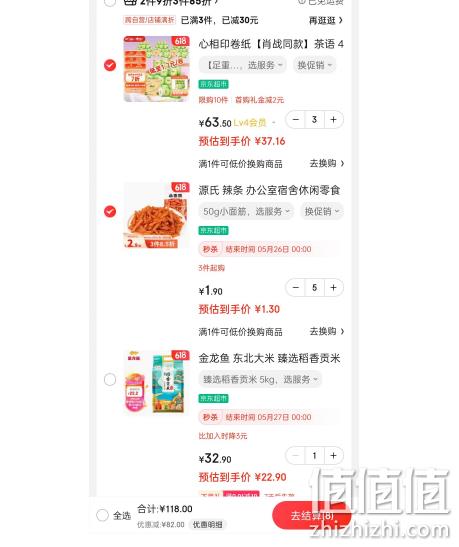Select the 金龙鱼 rice item checkbox
The image size is (459, 547).
point(110,380)
